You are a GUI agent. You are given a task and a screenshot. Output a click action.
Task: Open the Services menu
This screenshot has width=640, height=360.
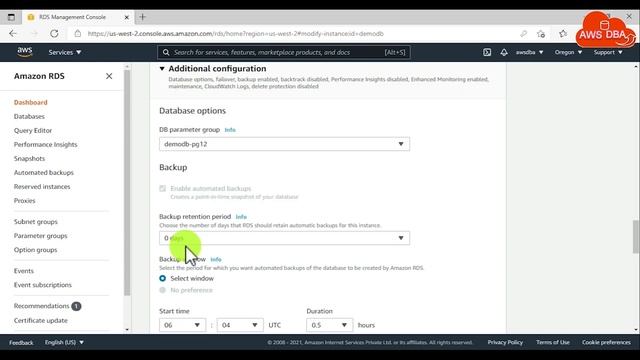[65, 52]
